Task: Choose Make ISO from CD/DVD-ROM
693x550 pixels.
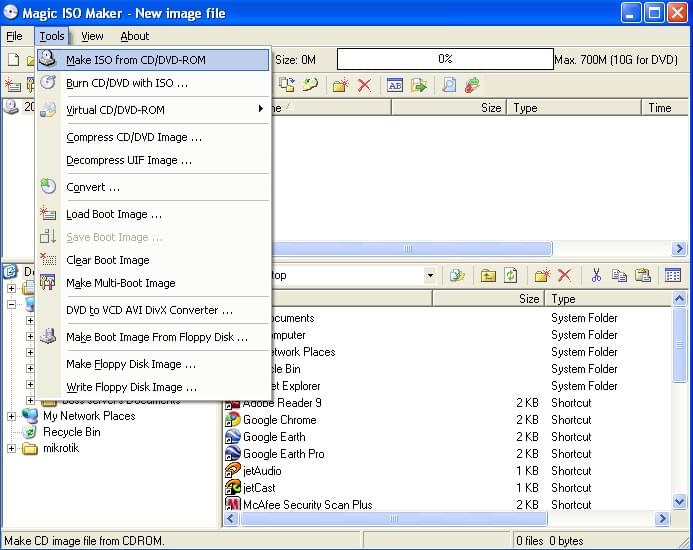Action: tap(135, 60)
